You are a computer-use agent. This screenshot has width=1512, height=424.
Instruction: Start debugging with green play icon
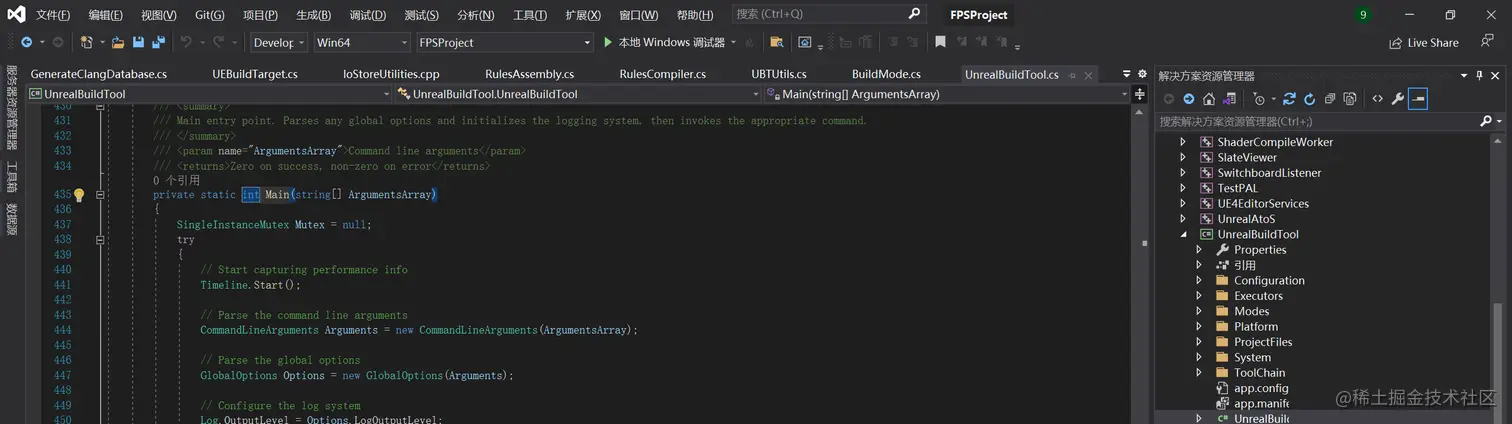pos(608,42)
